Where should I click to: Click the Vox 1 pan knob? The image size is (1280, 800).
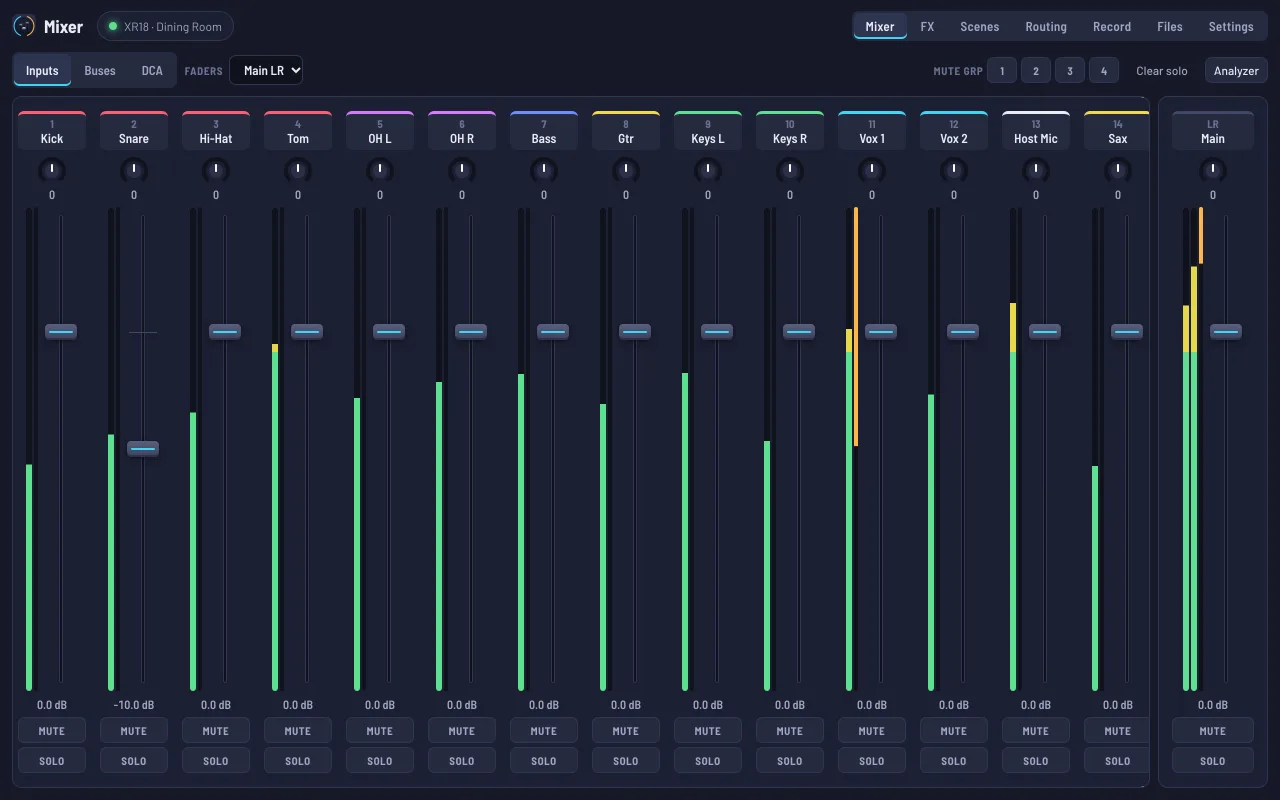[872, 171]
